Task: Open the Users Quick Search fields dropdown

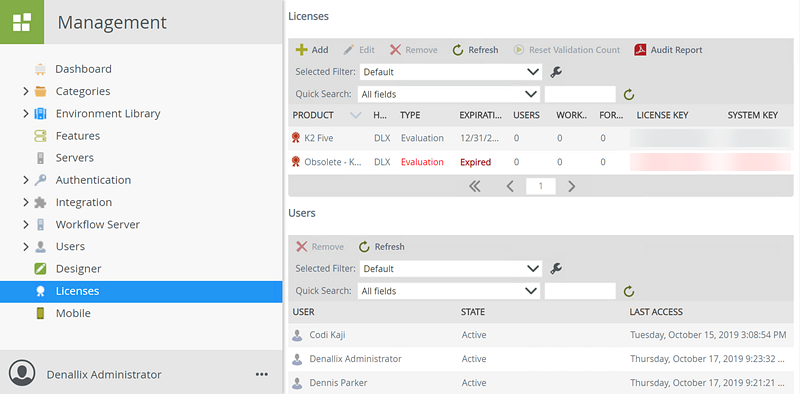Action: [x=448, y=291]
